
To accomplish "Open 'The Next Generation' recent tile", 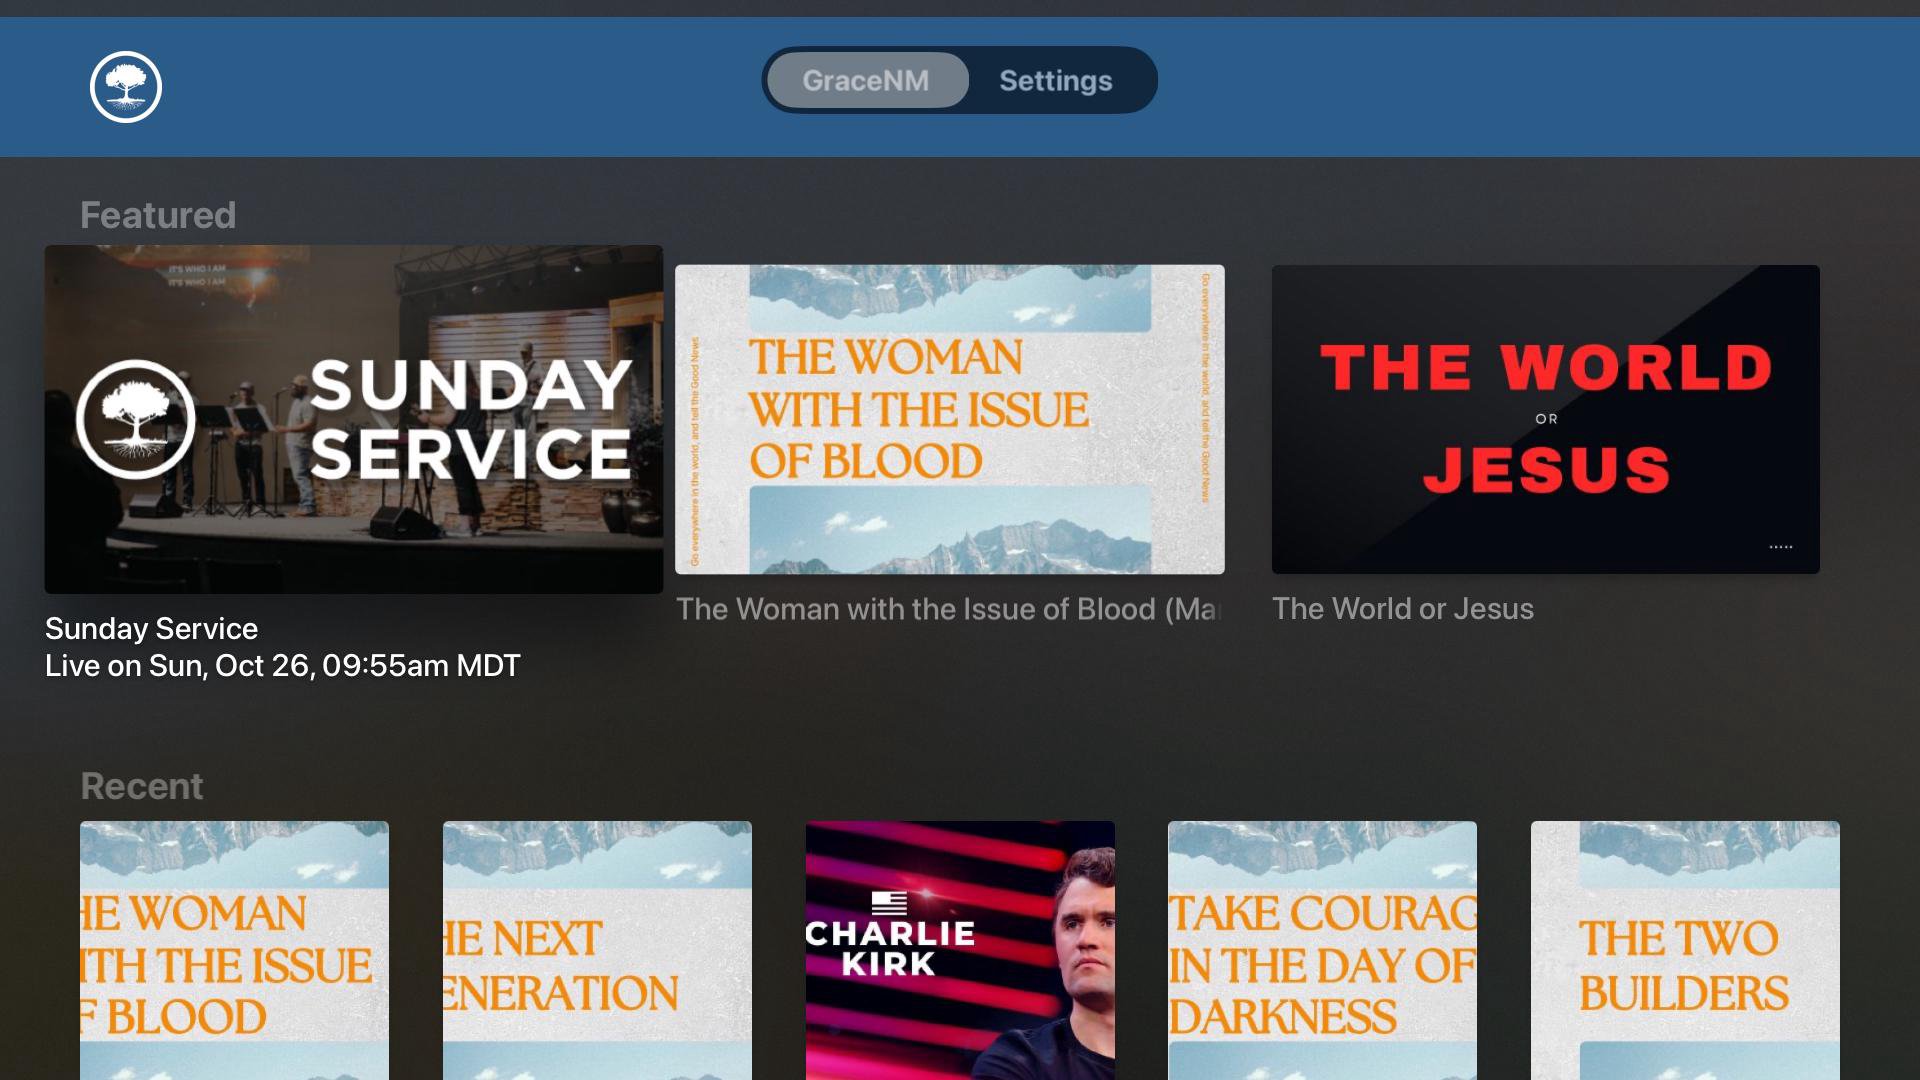I will (597, 950).
